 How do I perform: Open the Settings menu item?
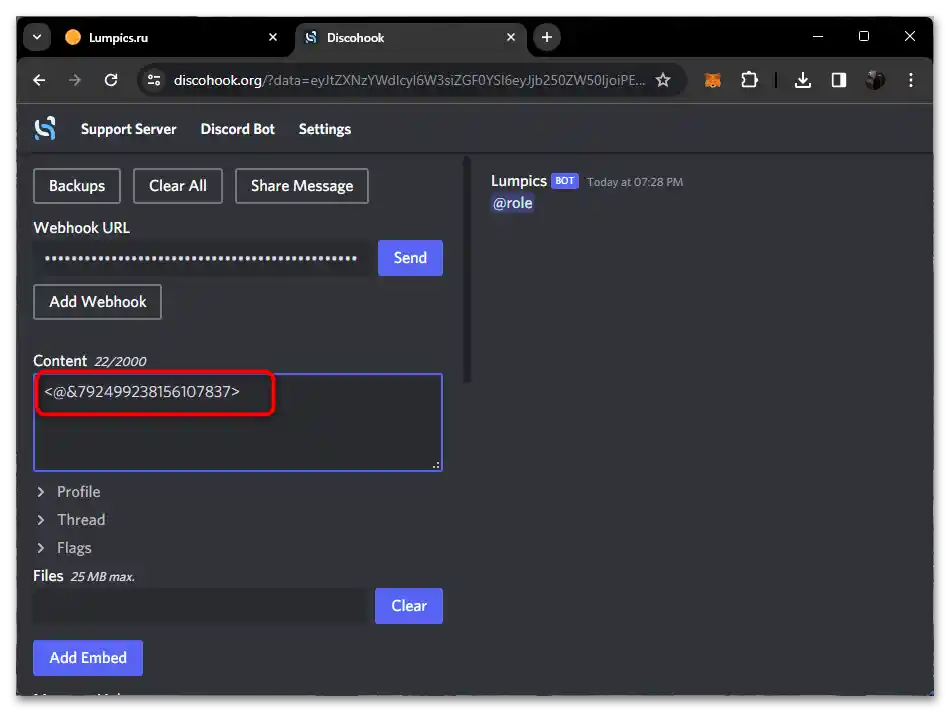324,129
